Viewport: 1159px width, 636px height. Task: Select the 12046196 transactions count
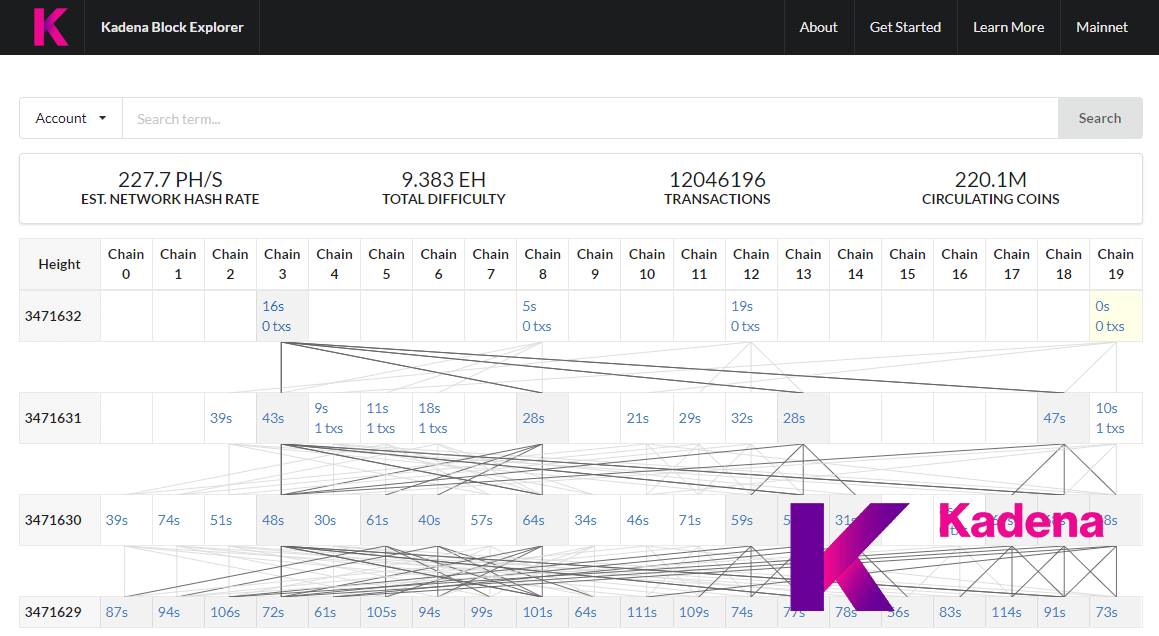(717, 180)
